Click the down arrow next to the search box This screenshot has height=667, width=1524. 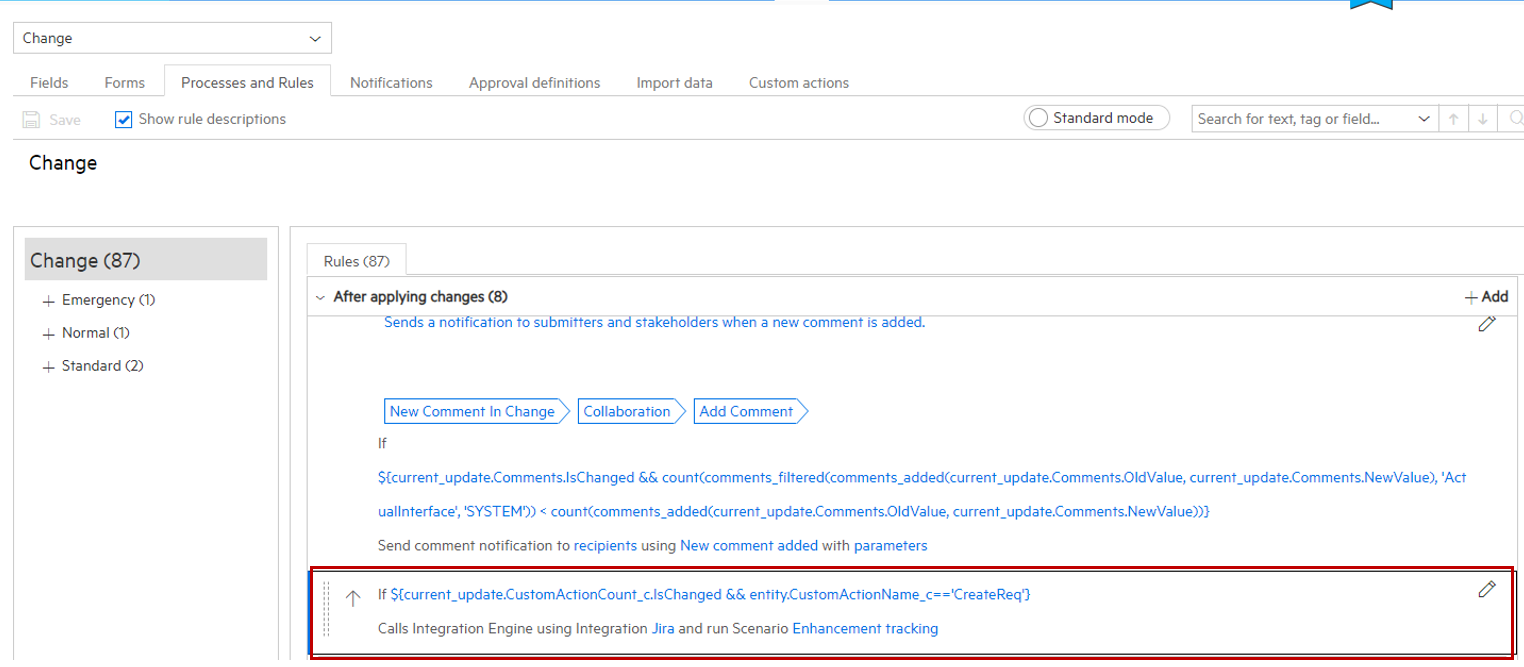[1483, 118]
